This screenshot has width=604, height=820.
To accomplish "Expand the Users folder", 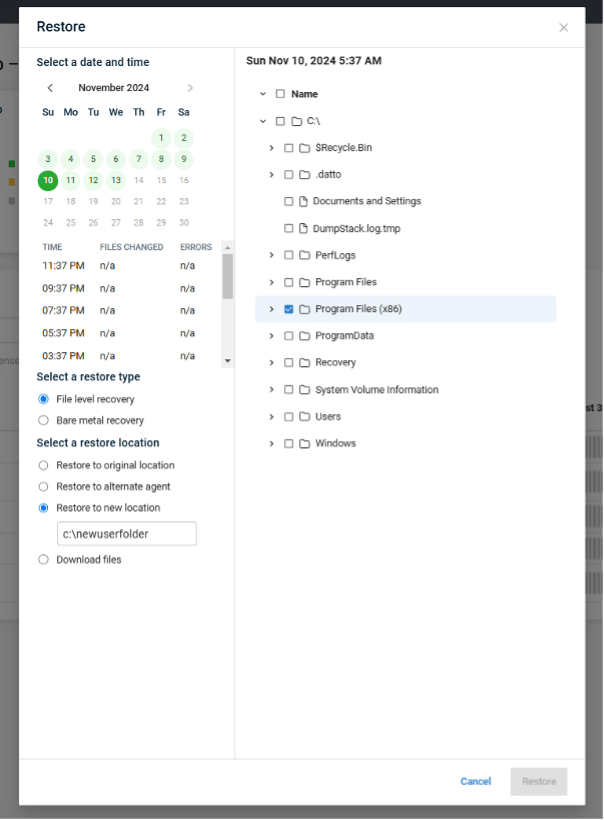I will (271, 417).
